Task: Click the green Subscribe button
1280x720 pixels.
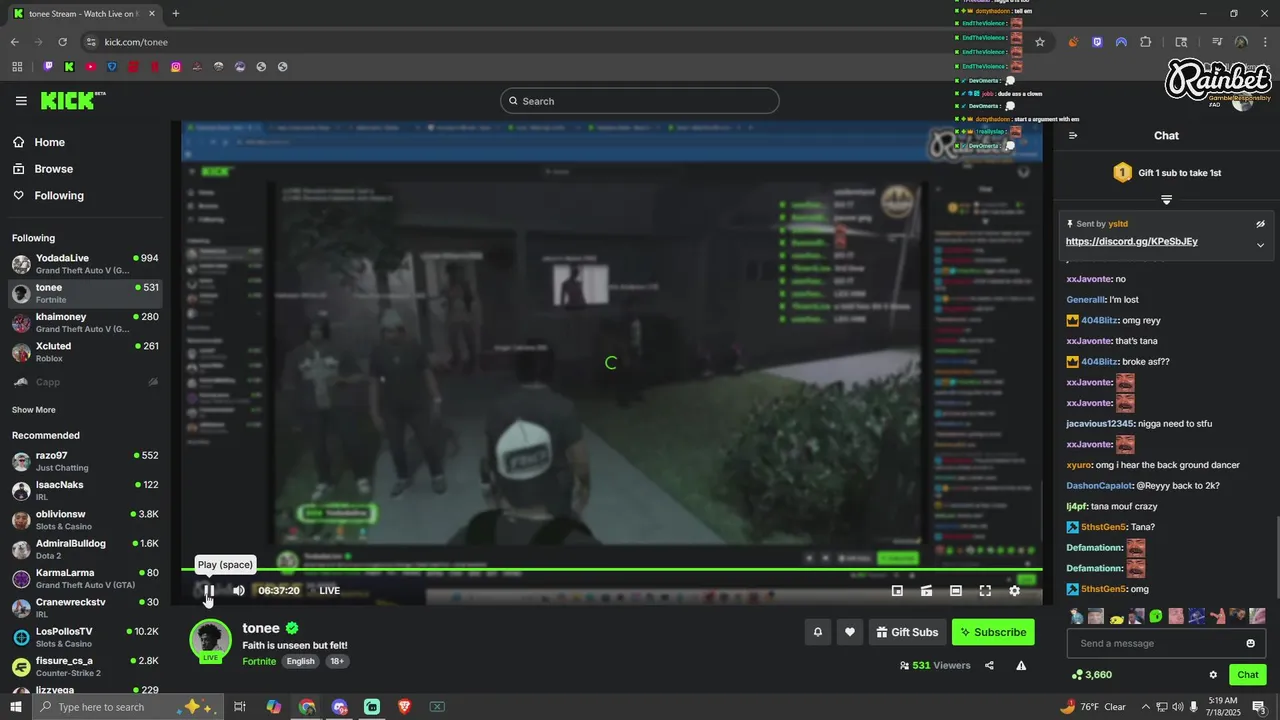Action: coord(993,632)
